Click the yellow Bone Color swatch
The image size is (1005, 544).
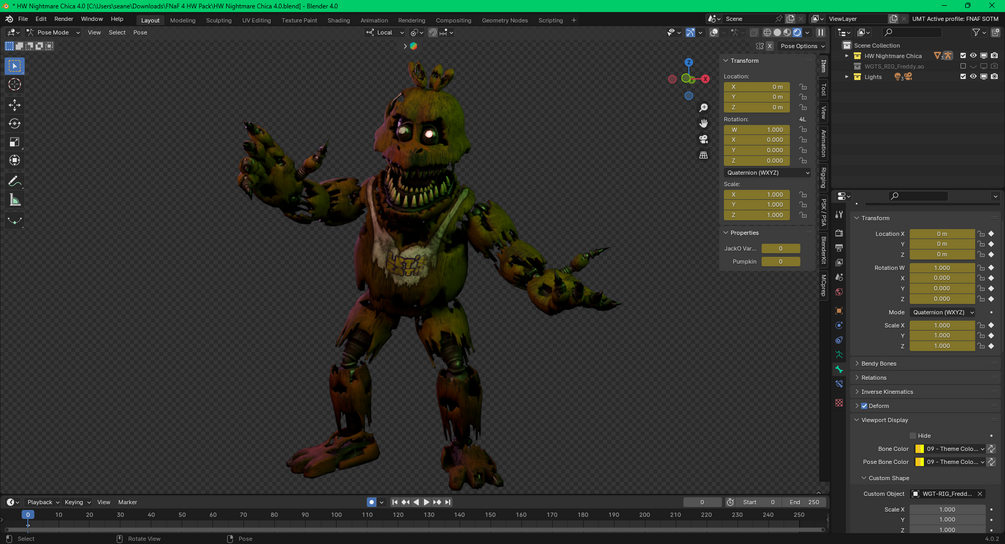919,449
